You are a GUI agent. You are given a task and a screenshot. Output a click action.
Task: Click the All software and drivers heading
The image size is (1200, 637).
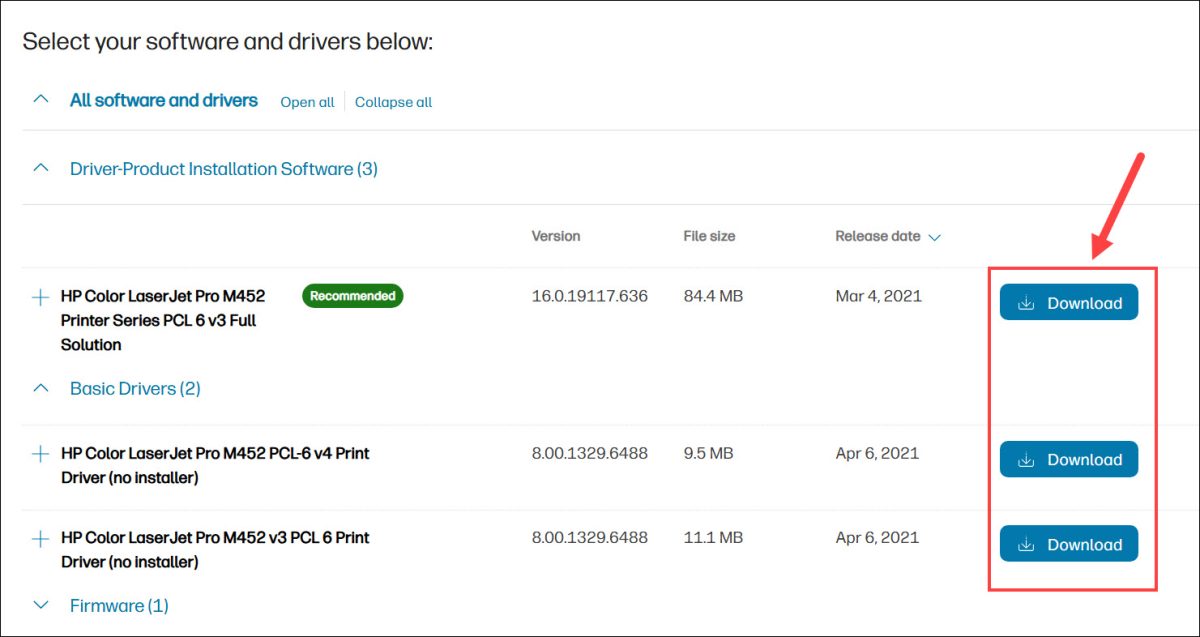(164, 100)
